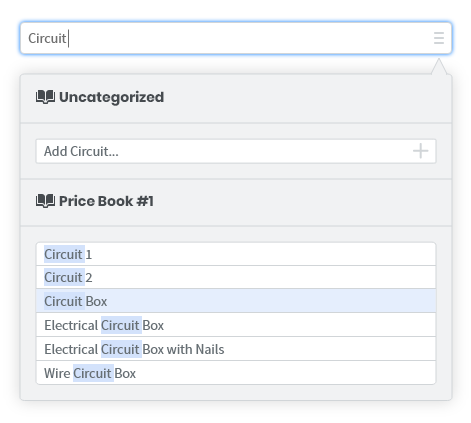
Task: Click the plus icon beside Add Circuit
Action: [420, 151]
